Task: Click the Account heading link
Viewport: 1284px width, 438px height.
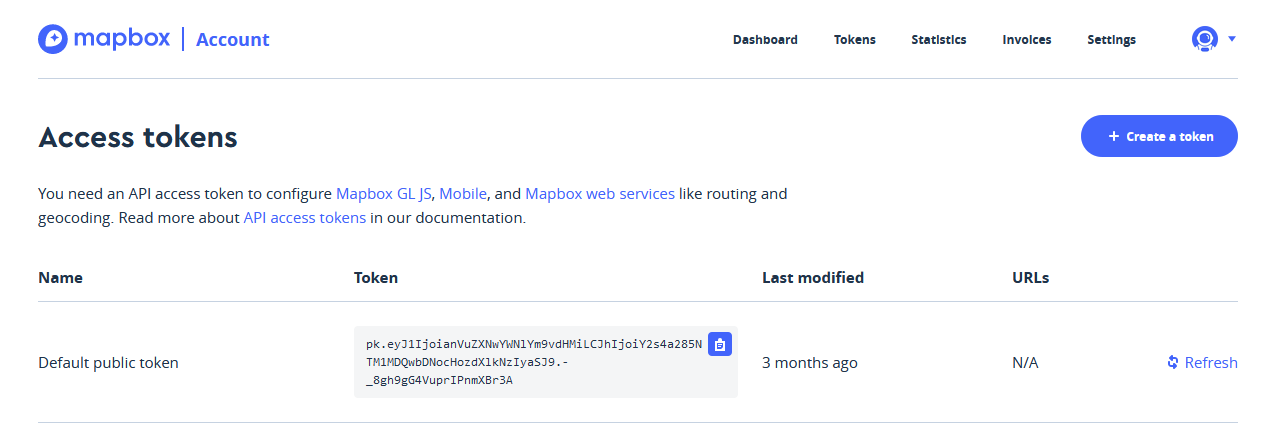Action: pos(232,40)
